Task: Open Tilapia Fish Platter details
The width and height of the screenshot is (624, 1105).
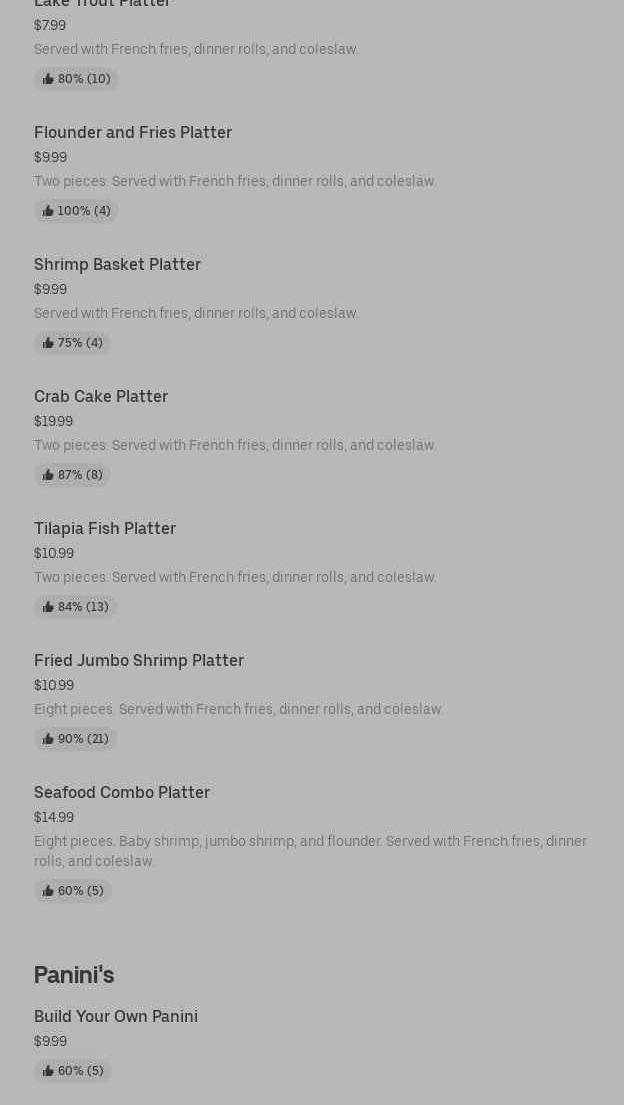Action: (105, 528)
